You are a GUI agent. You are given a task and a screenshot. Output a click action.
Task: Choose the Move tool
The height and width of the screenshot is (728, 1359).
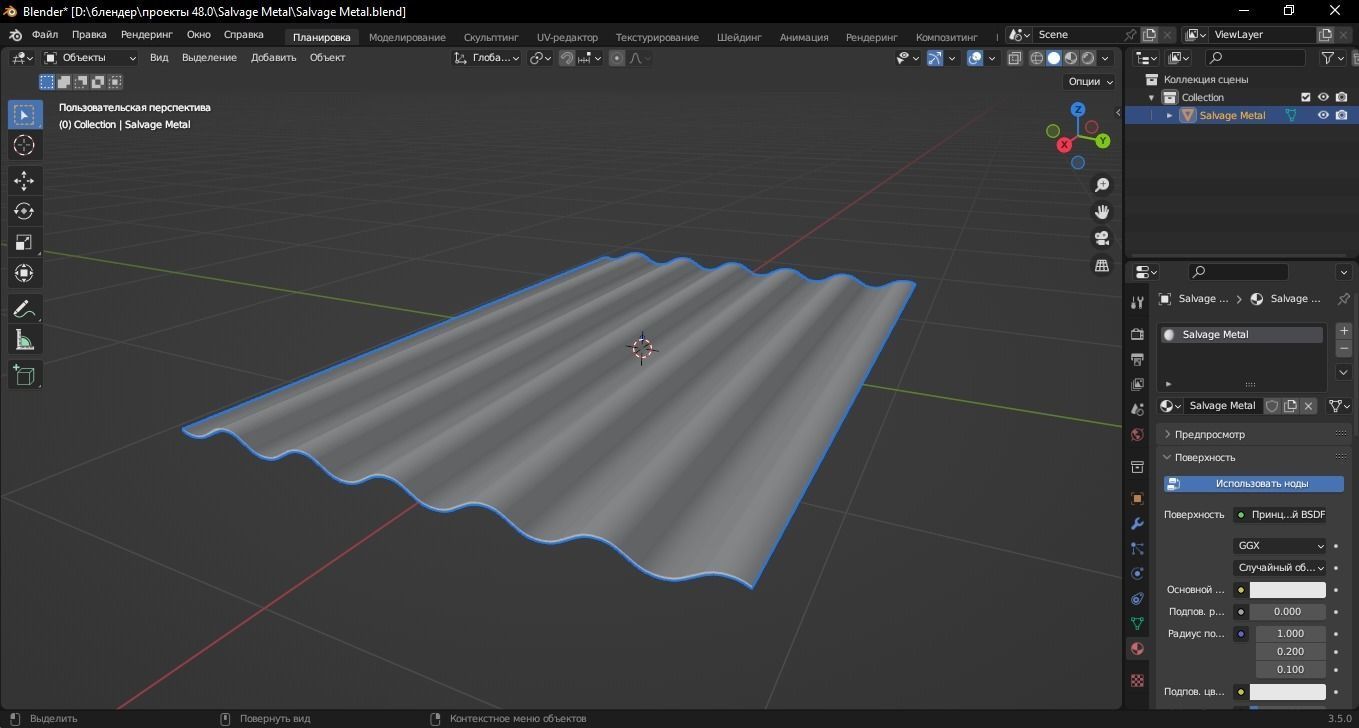[24, 180]
